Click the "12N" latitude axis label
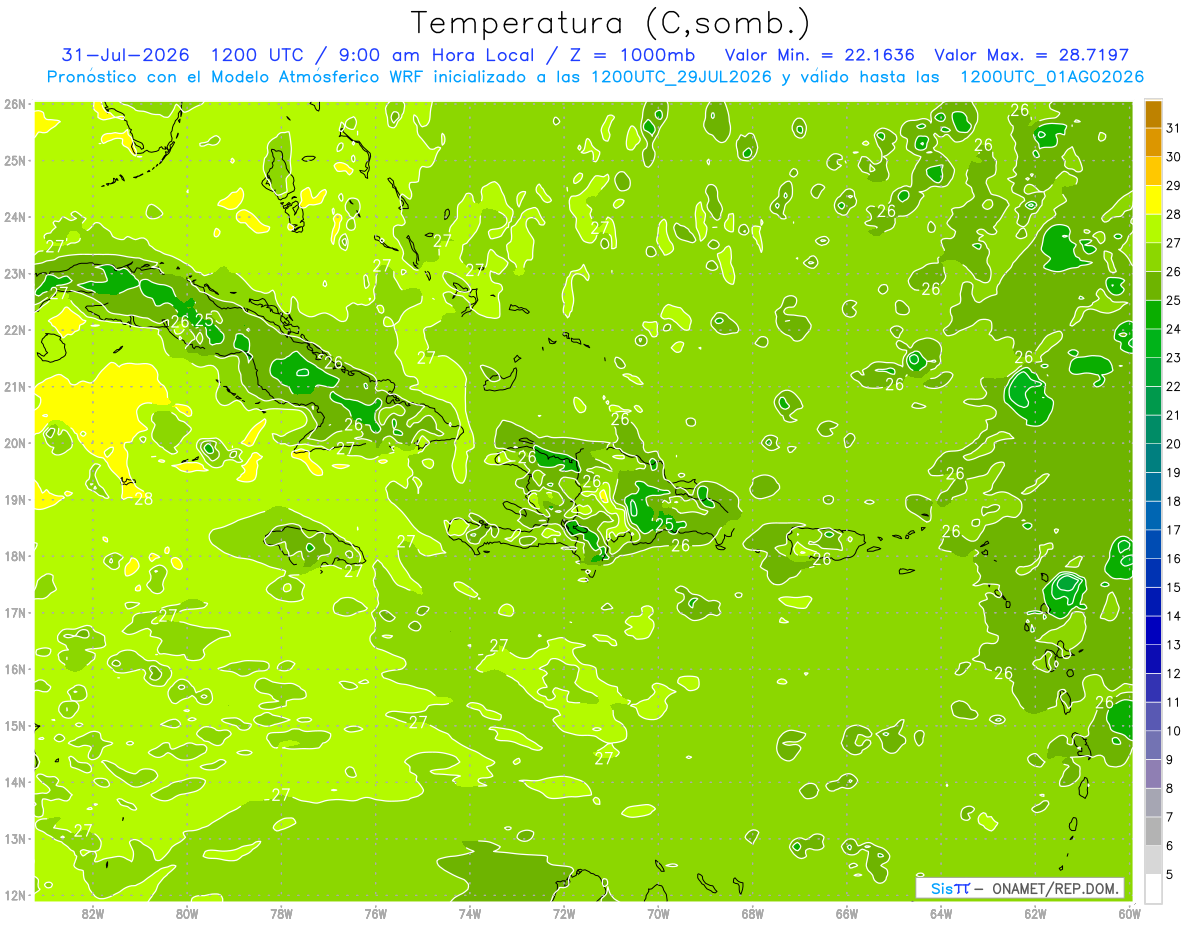The height and width of the screenshot is (927, 1200). 15,895
